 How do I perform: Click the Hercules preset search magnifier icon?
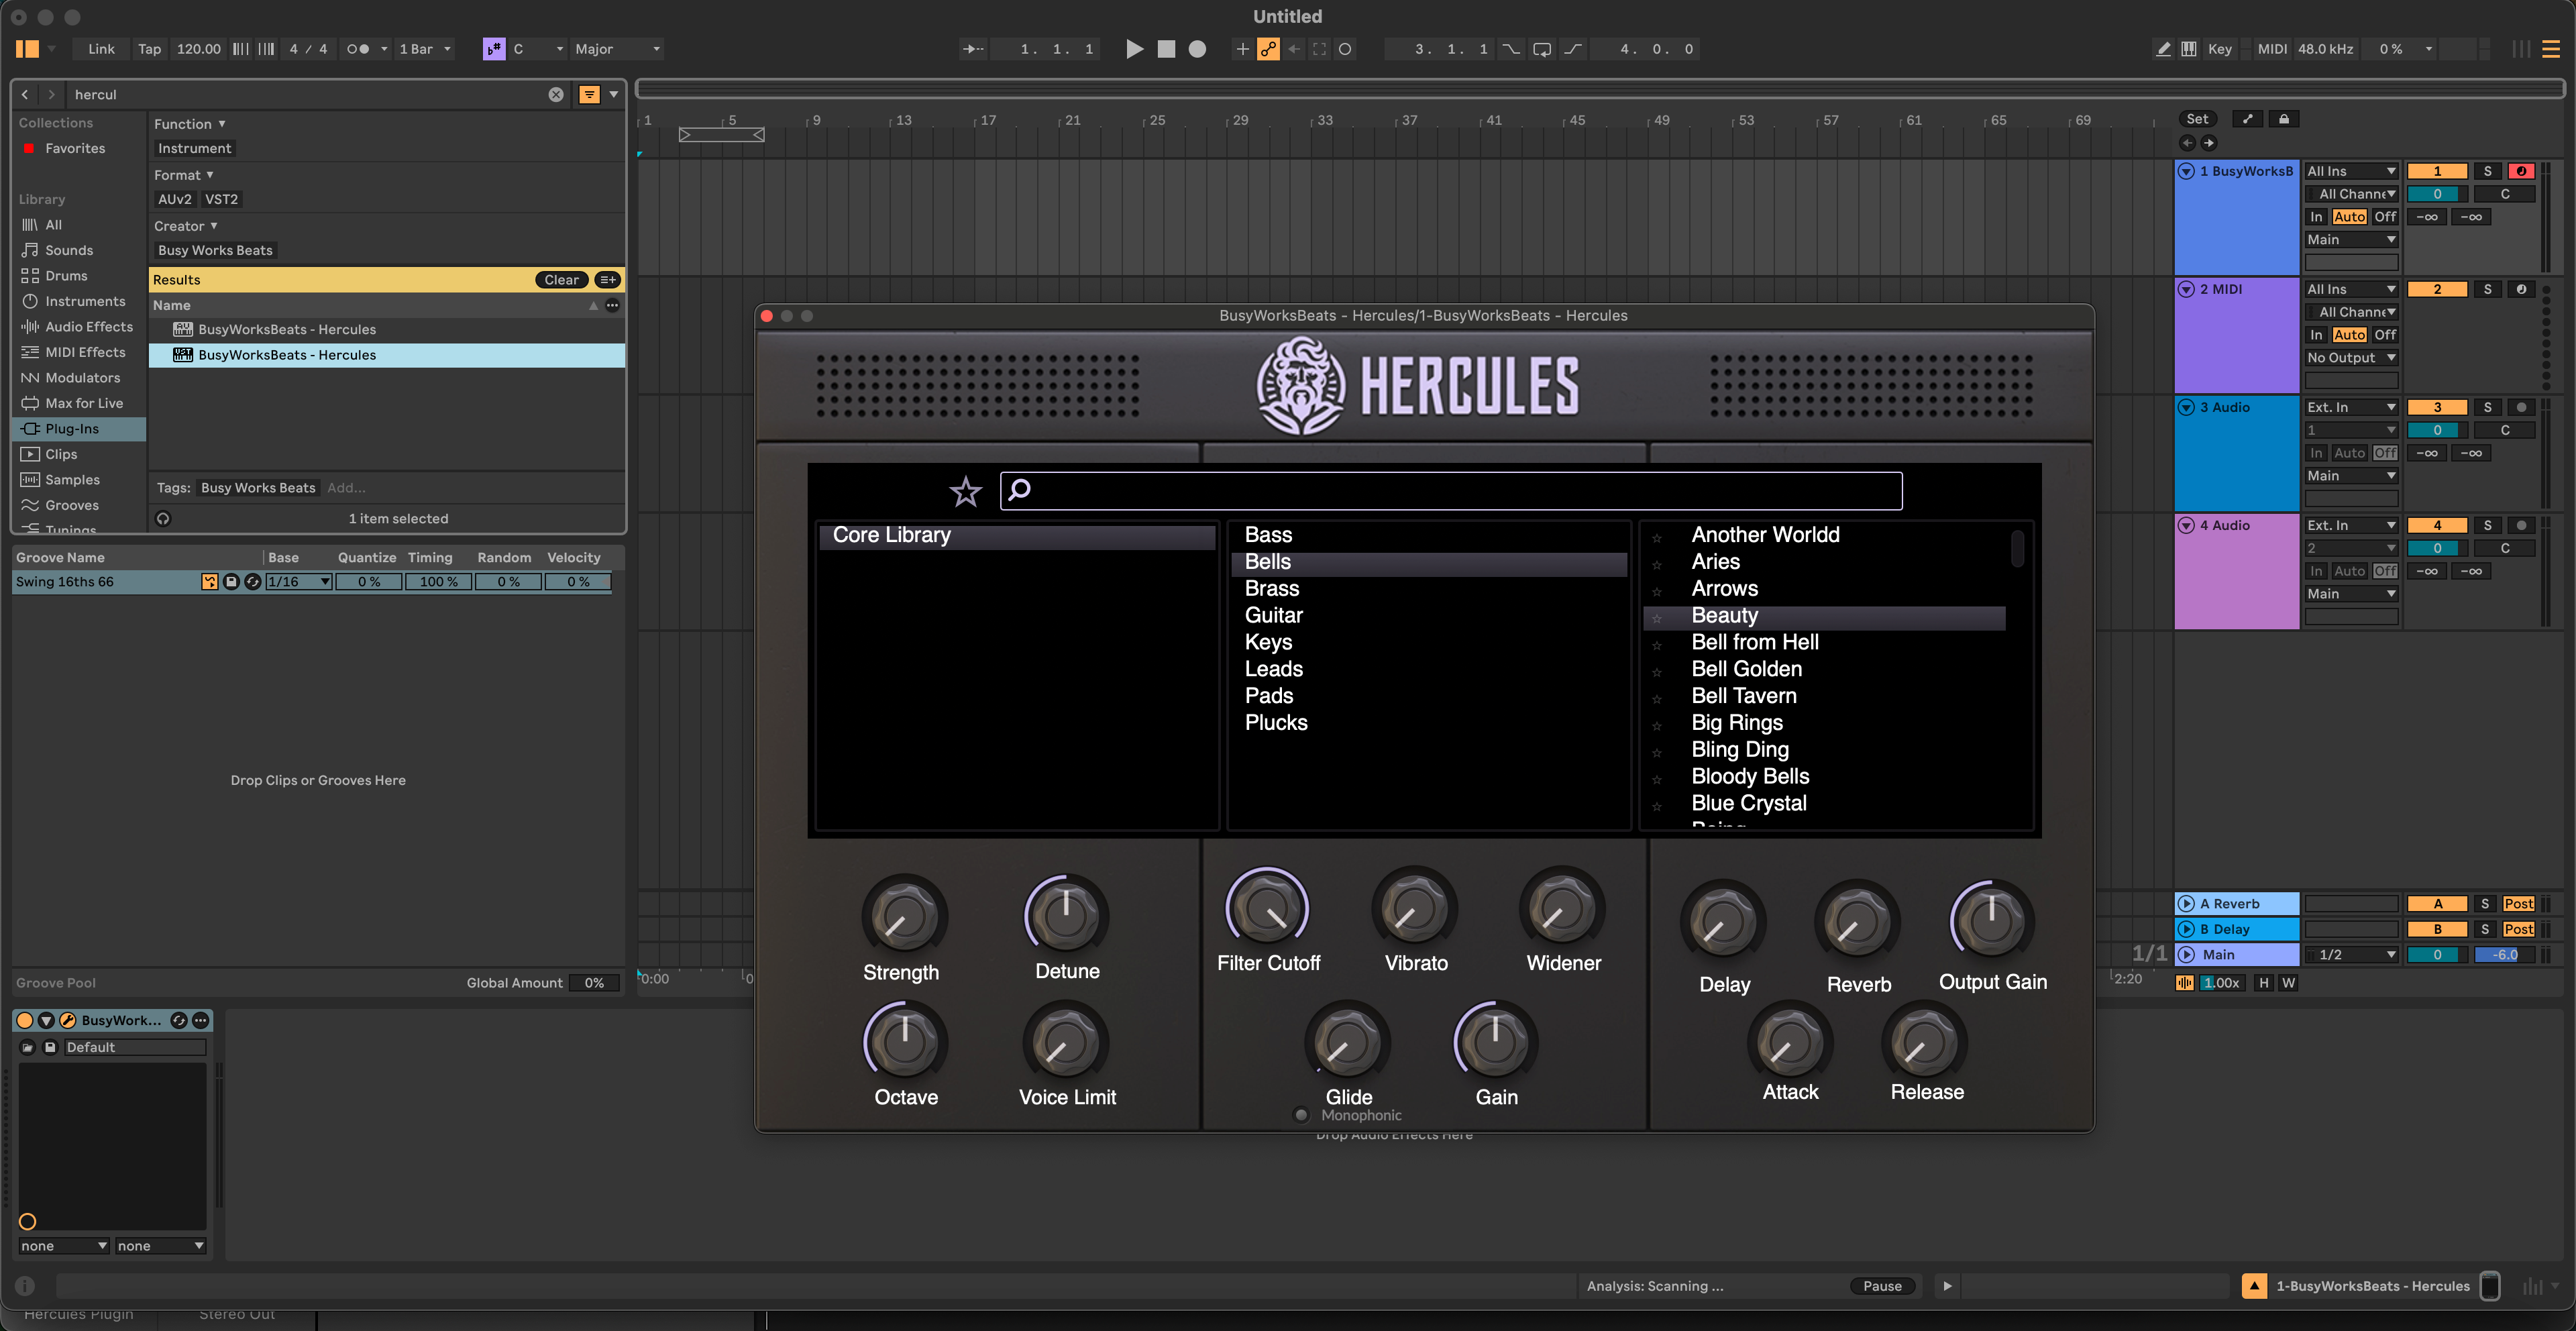tap(1019, 489)
